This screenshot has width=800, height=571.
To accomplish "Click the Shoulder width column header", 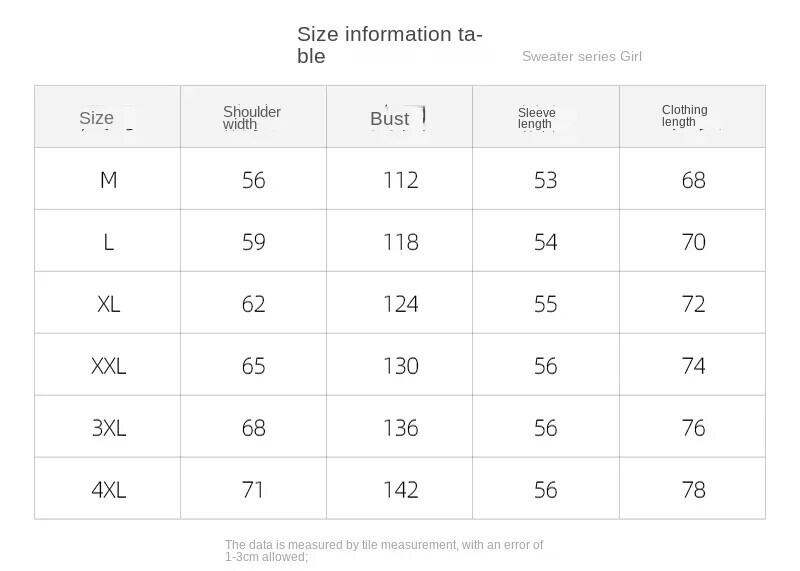I will click(x=252, y=118).
